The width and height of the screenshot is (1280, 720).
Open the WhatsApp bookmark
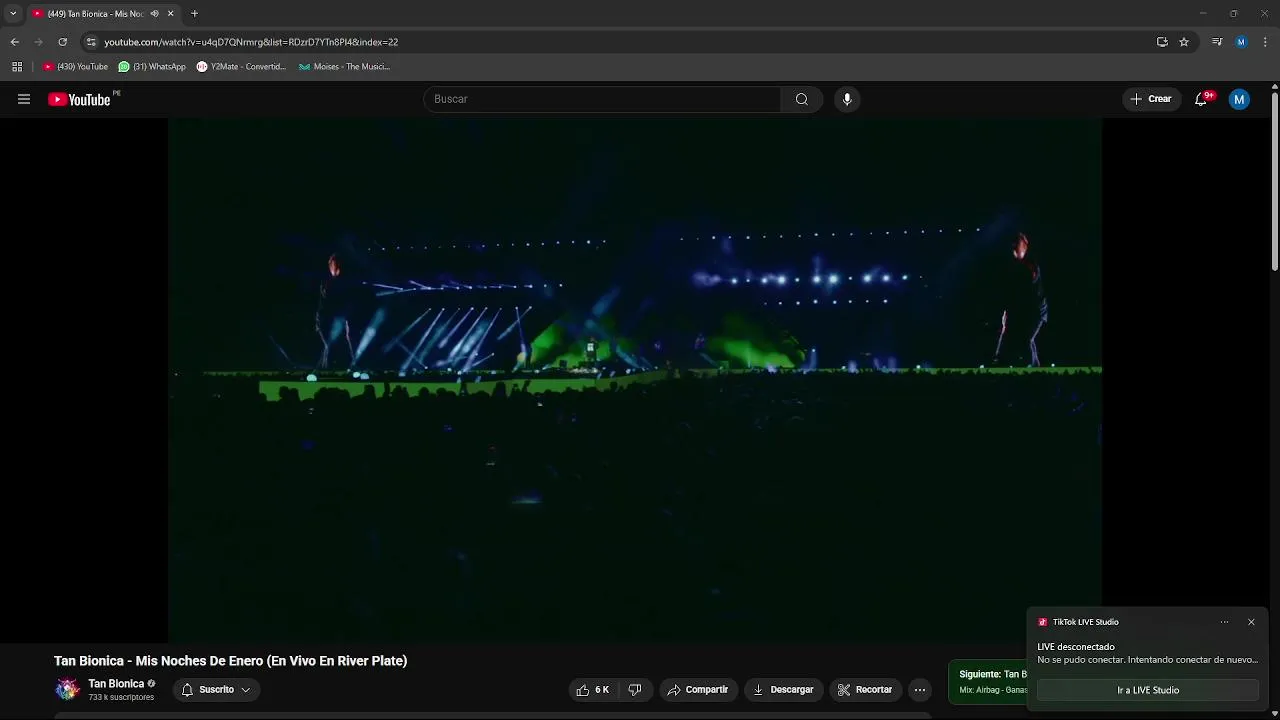pyautogui.click(x=152, y=67)
